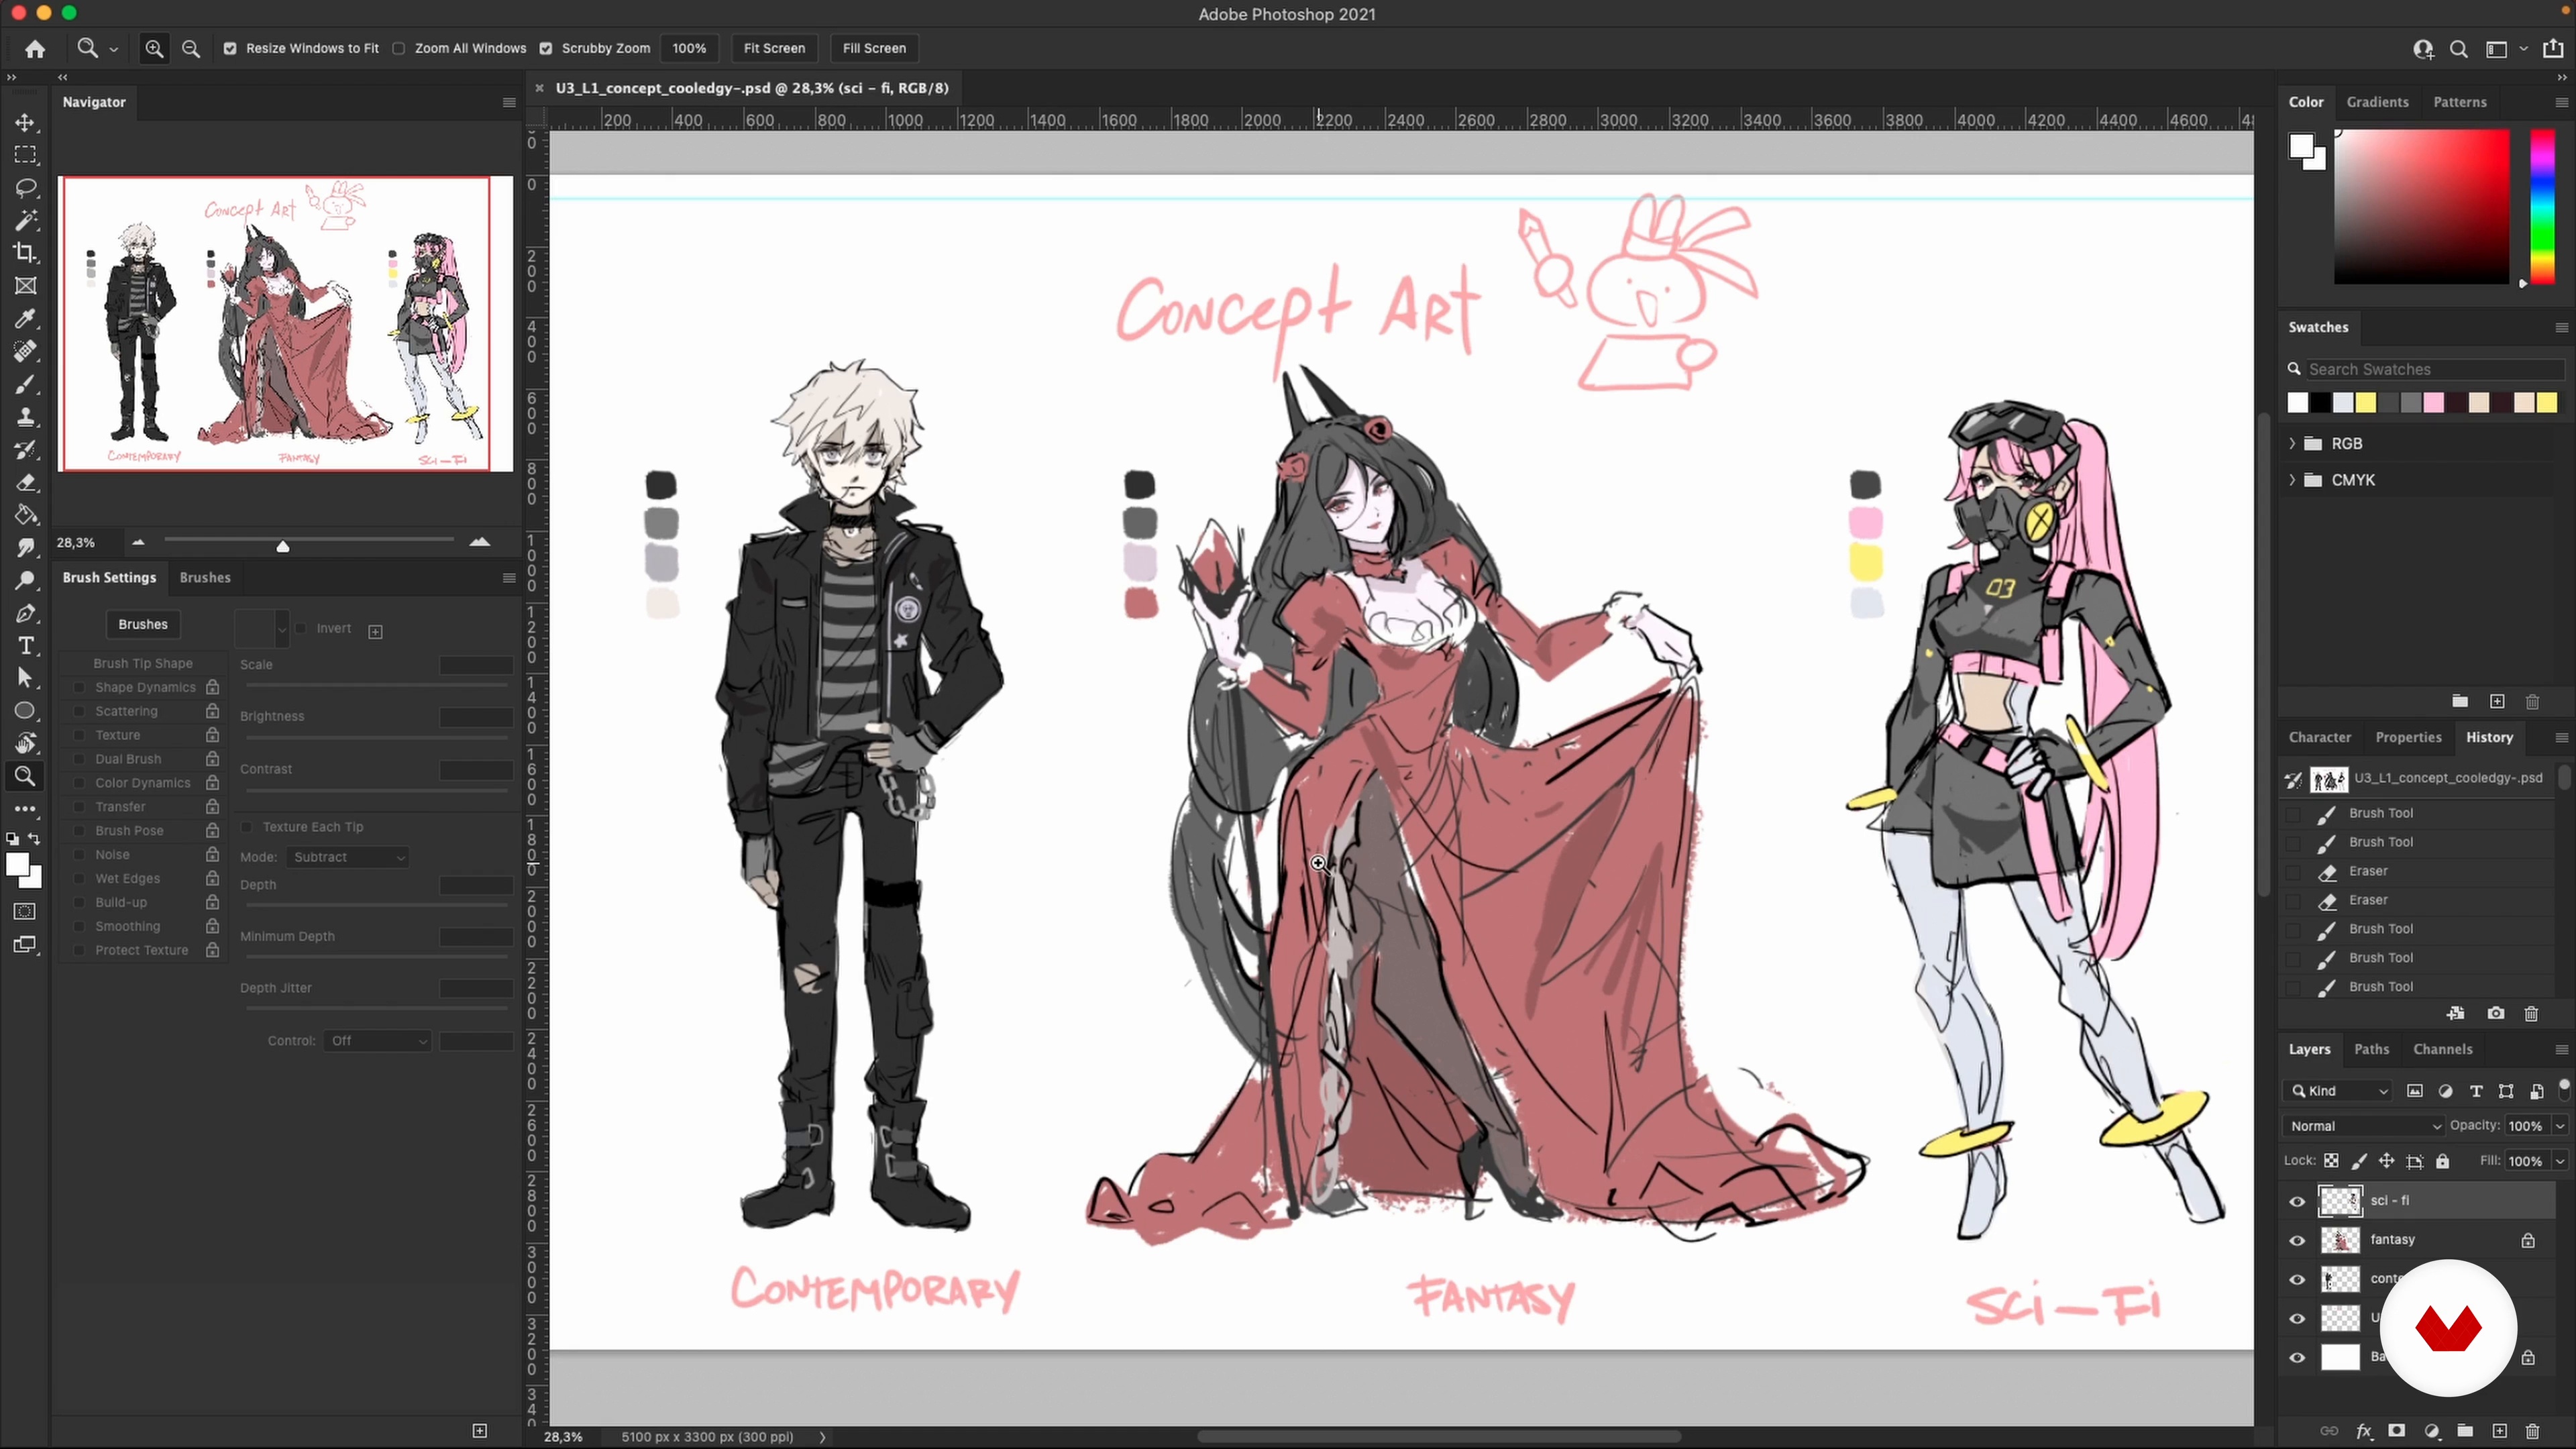
Task: Select the Move tool
Action: click(x=25, y=123)
